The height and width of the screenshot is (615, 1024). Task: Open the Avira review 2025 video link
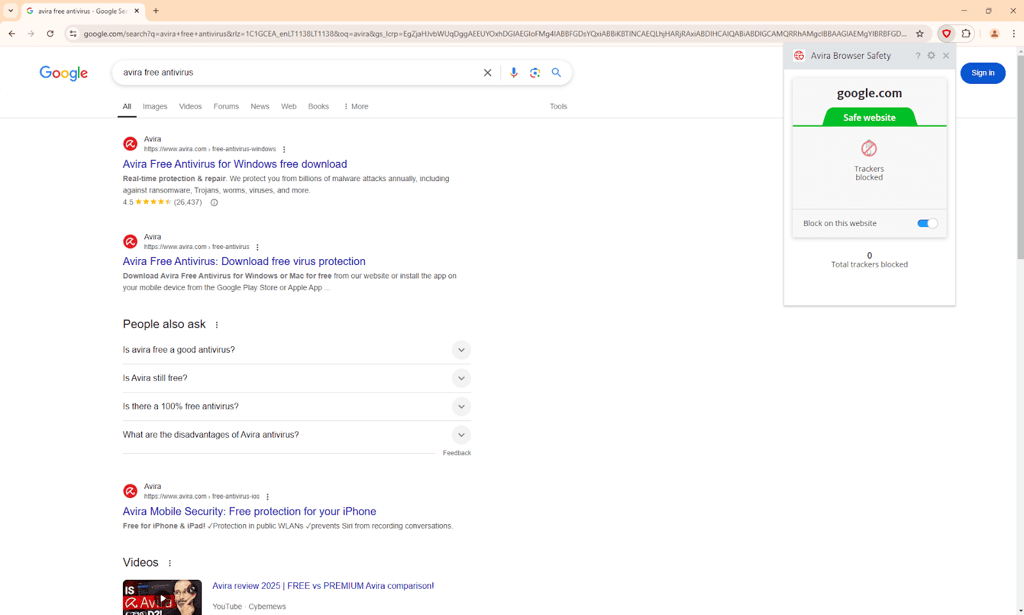323,586
